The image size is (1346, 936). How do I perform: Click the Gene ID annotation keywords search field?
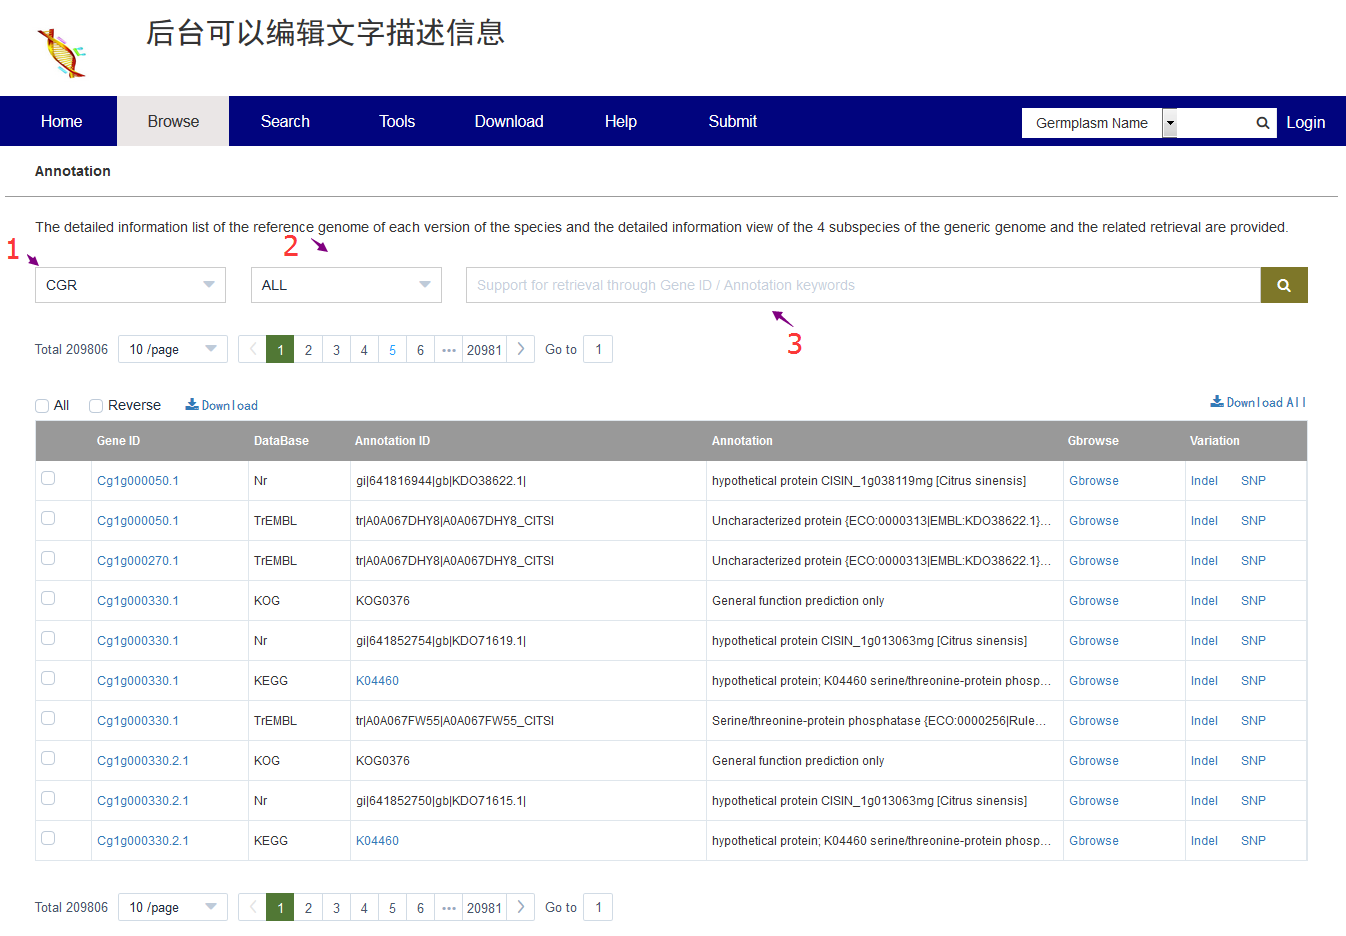862,285
